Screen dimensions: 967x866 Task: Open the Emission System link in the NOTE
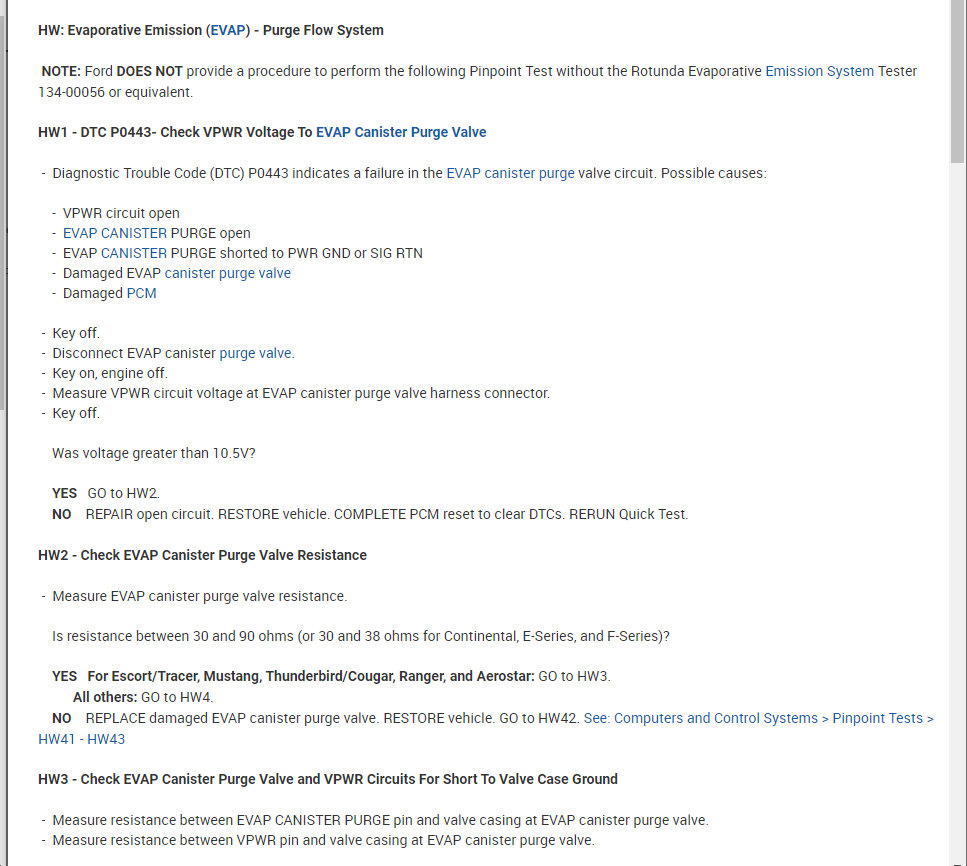tap(819, 71)
